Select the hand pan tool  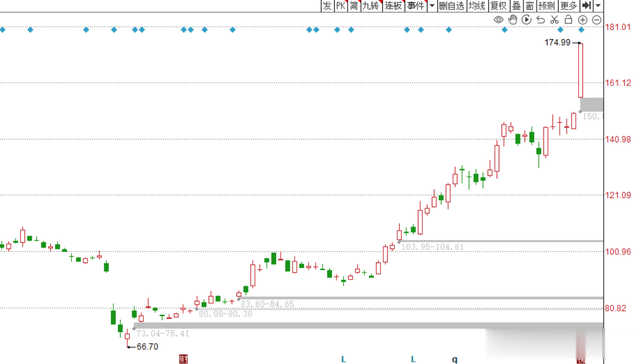click(x=513, y=20)
